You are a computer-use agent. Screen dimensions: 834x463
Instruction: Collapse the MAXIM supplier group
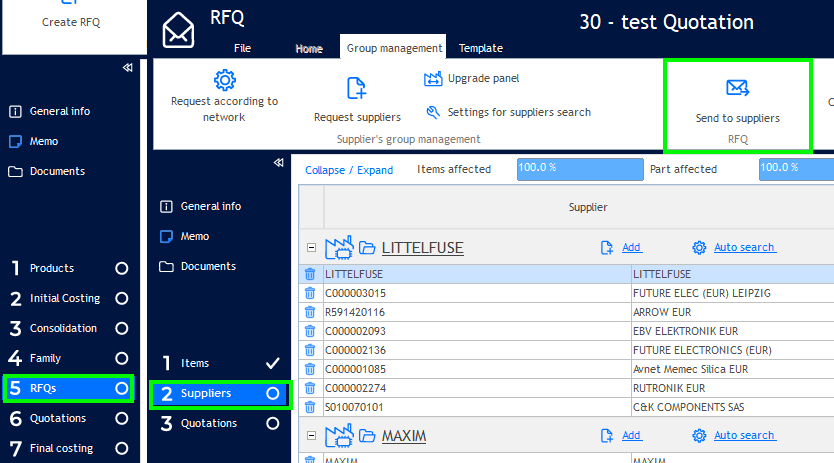click(312, 435)
